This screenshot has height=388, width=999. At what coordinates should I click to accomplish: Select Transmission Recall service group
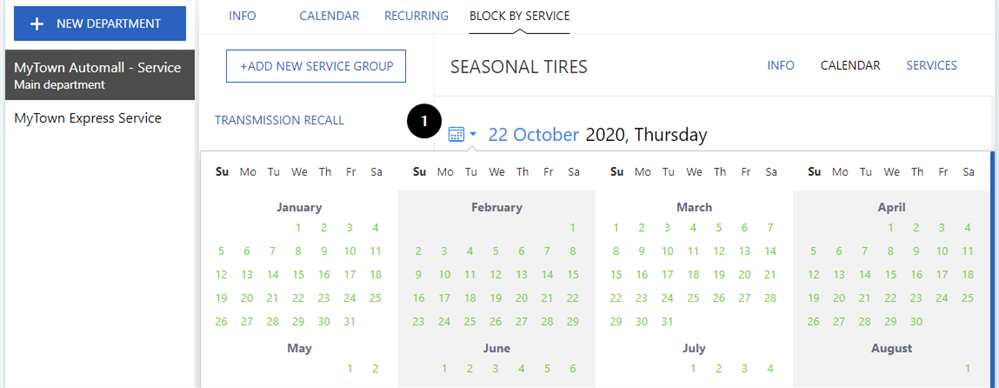click(x=279, y=120)
